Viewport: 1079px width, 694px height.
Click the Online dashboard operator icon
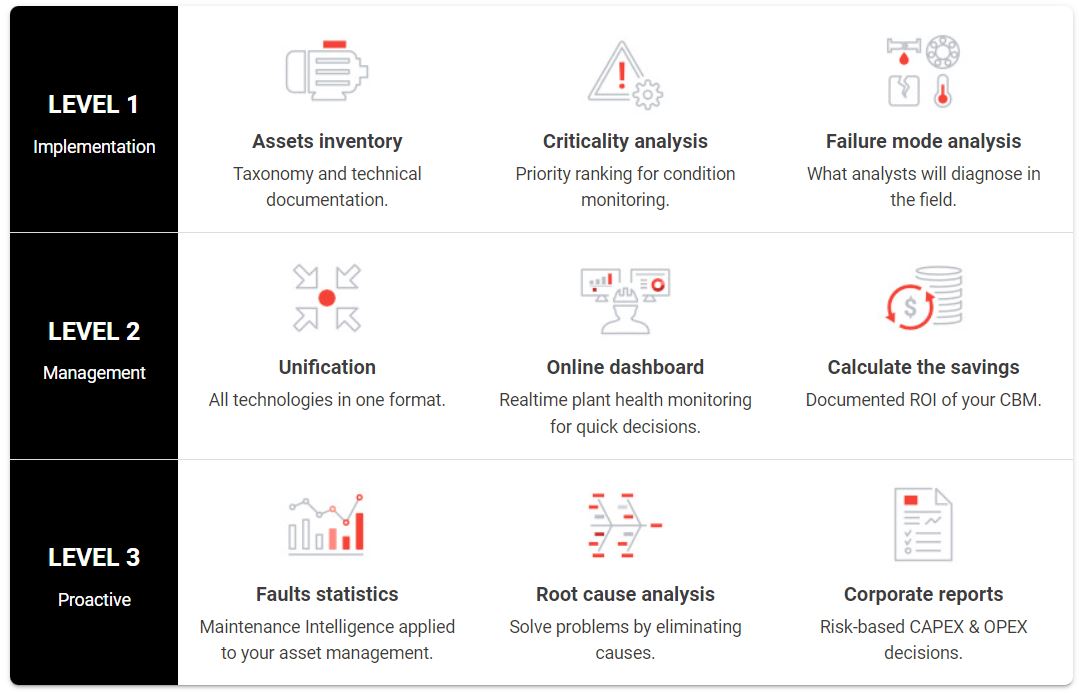pyautogui.click(x=625, y=301)
